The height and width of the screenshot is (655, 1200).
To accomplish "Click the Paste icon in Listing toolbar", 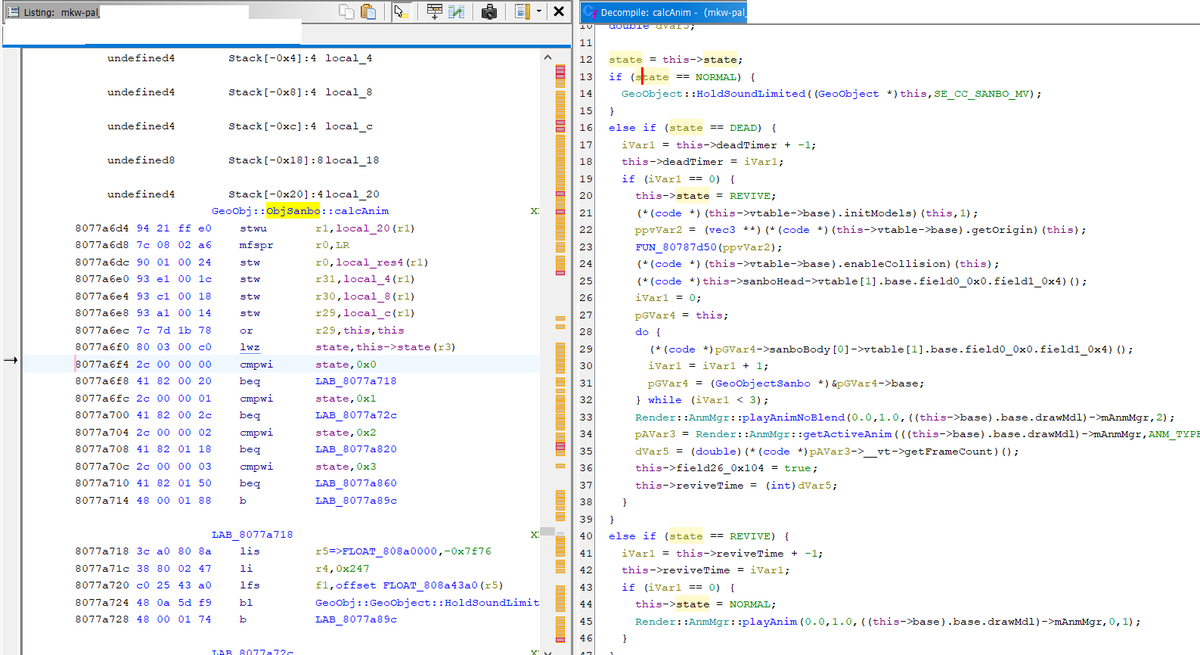I will 367,12.
